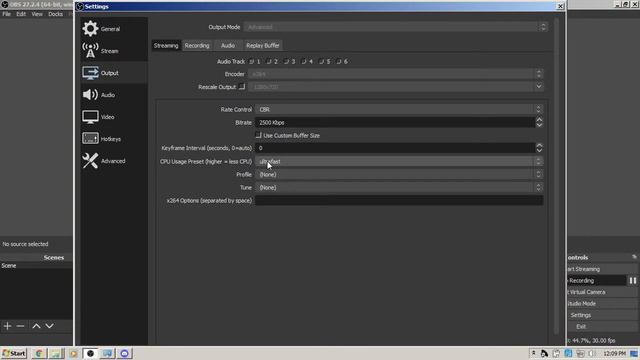
Task: Open Controls dock popout icon
Action: click(634, 257)
